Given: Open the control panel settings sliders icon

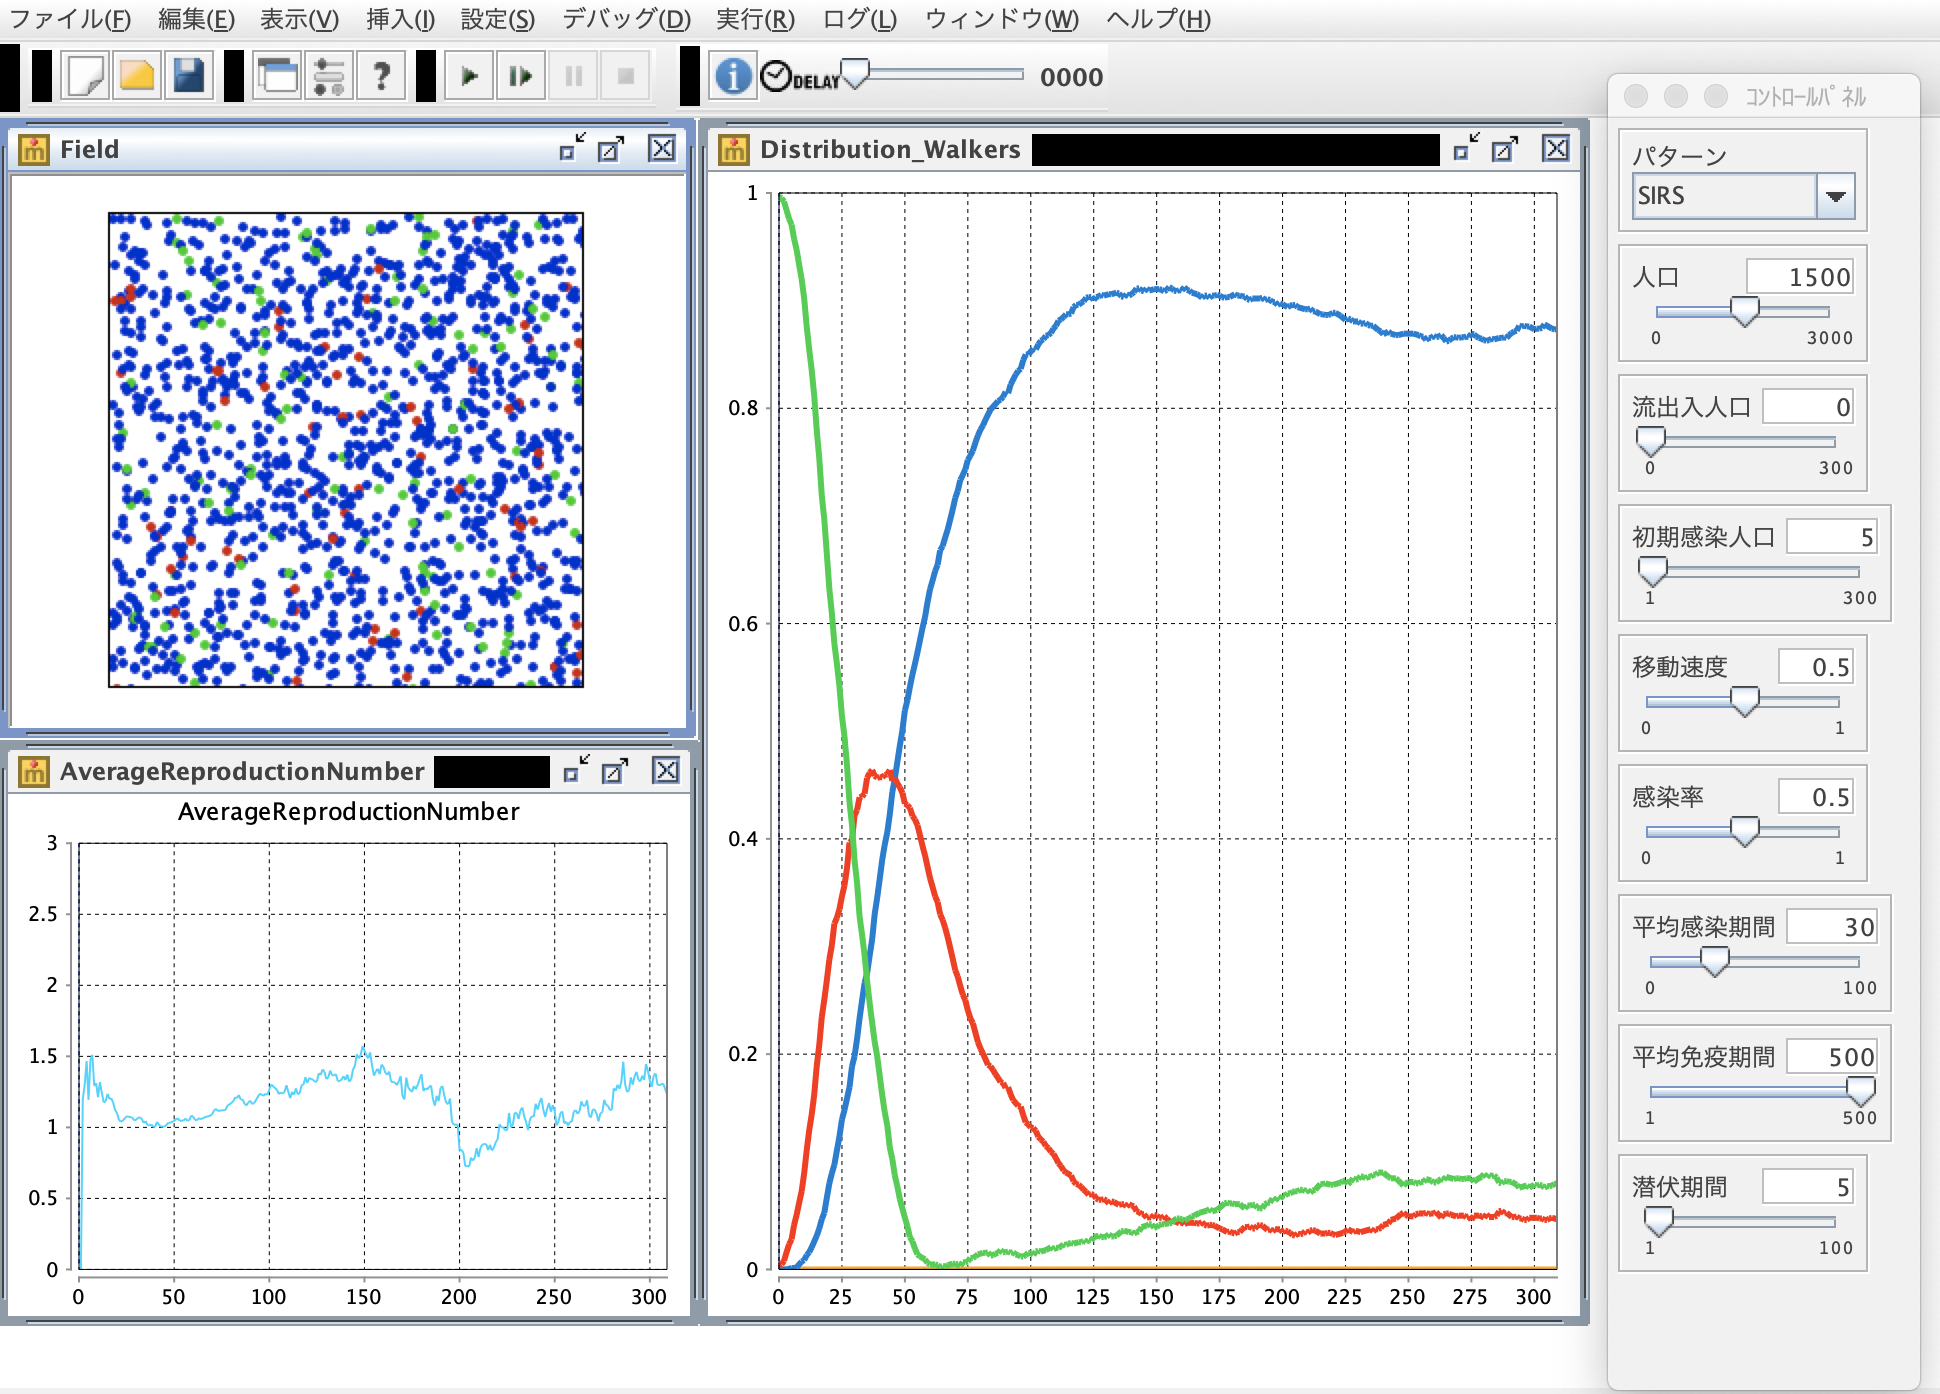Looking at the screenshot, I should 329,76.
